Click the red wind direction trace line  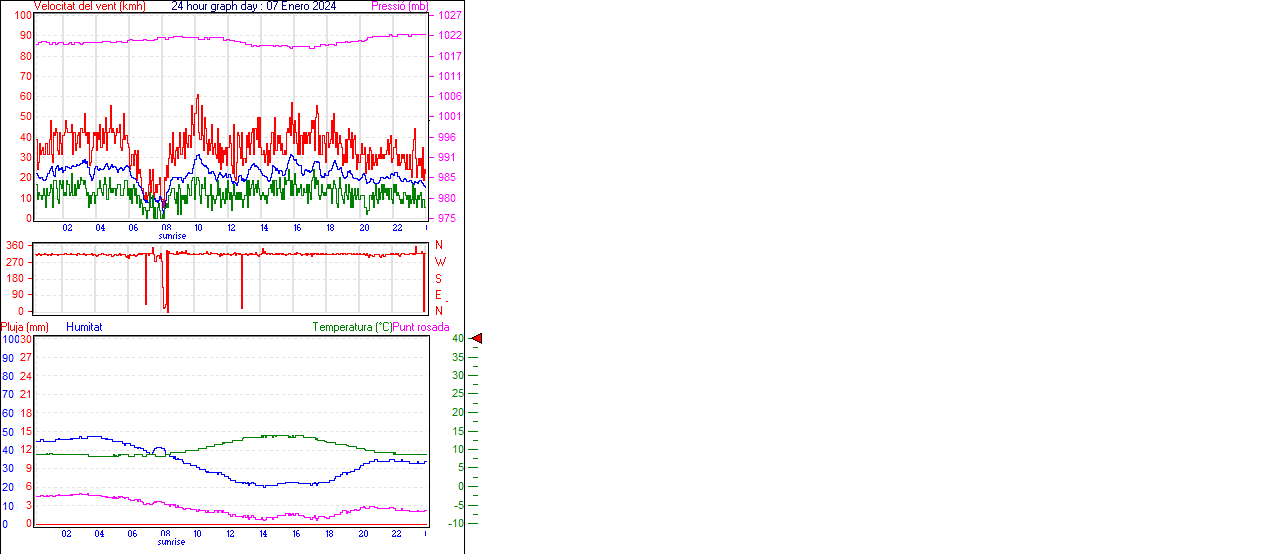(x=300, y=254)
